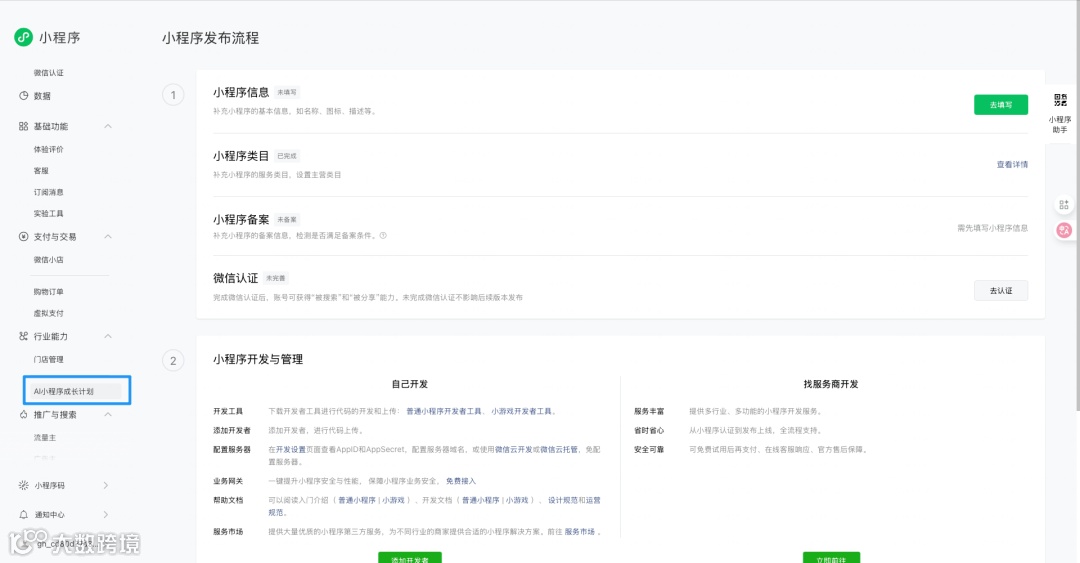Click the 小程序码 sunburst icon
This screenshot has height=563, width=1080.
[x=23, y=485]
